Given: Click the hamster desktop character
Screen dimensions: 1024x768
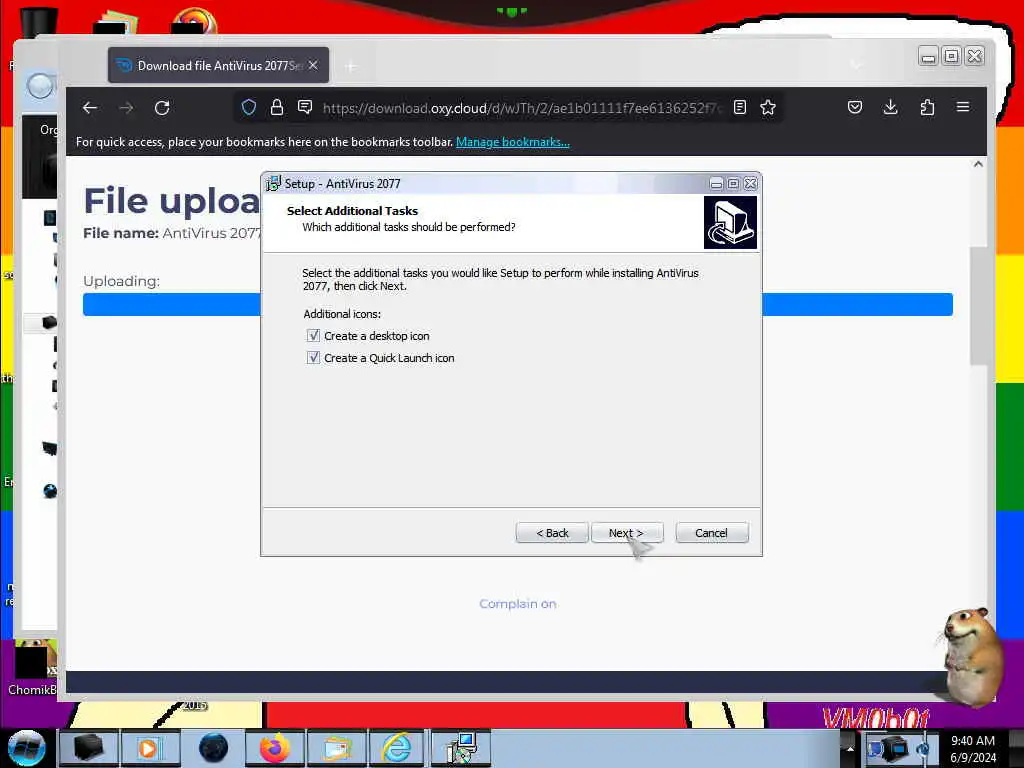Looking at the screenshot, I should point(972,656).
